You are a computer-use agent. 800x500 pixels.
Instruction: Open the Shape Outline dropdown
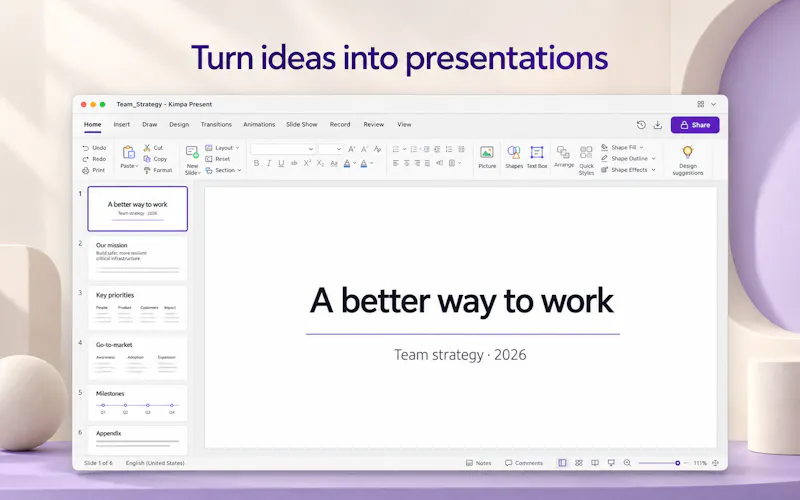tap(628, 159)
